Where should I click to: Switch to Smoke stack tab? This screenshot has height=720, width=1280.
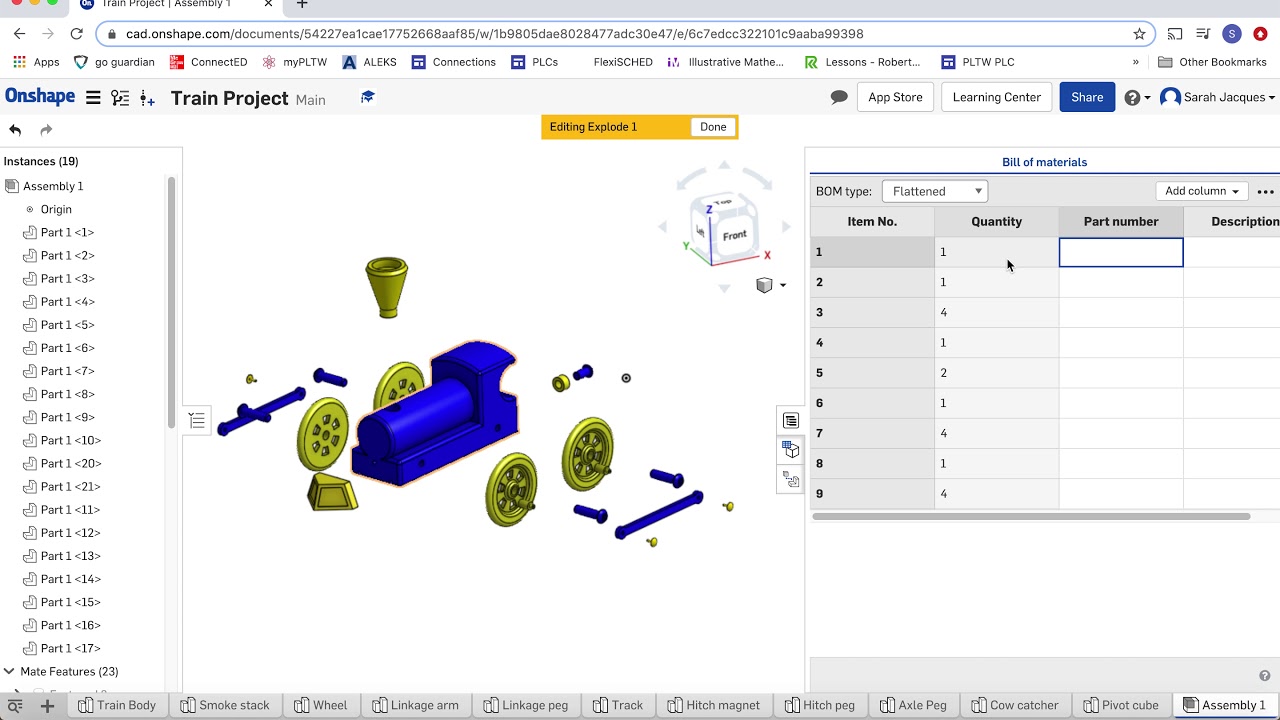[x=225, y=705]
